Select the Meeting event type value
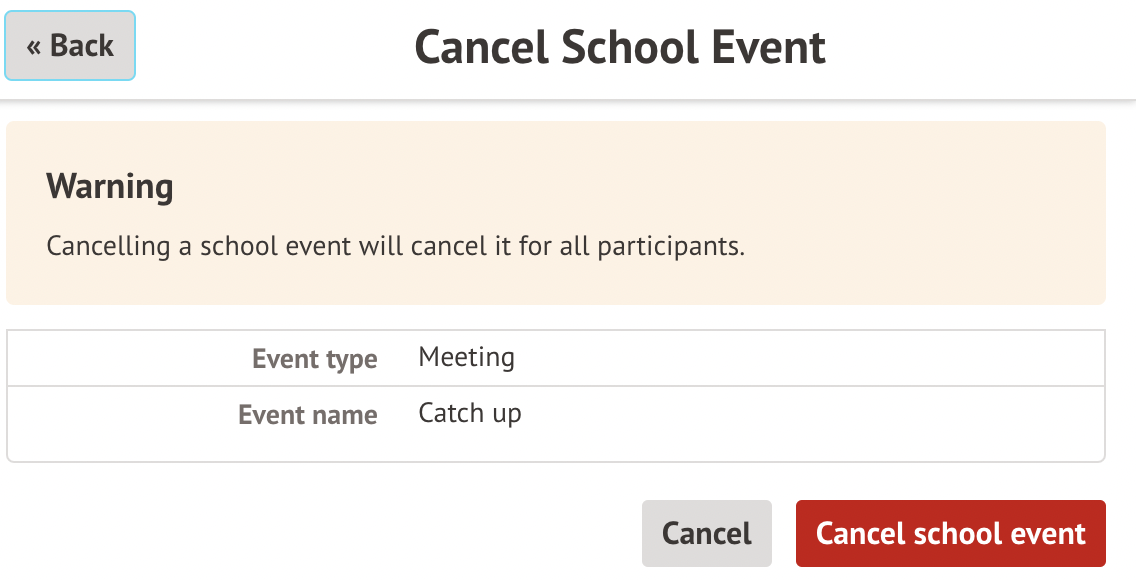 (467, 357)
